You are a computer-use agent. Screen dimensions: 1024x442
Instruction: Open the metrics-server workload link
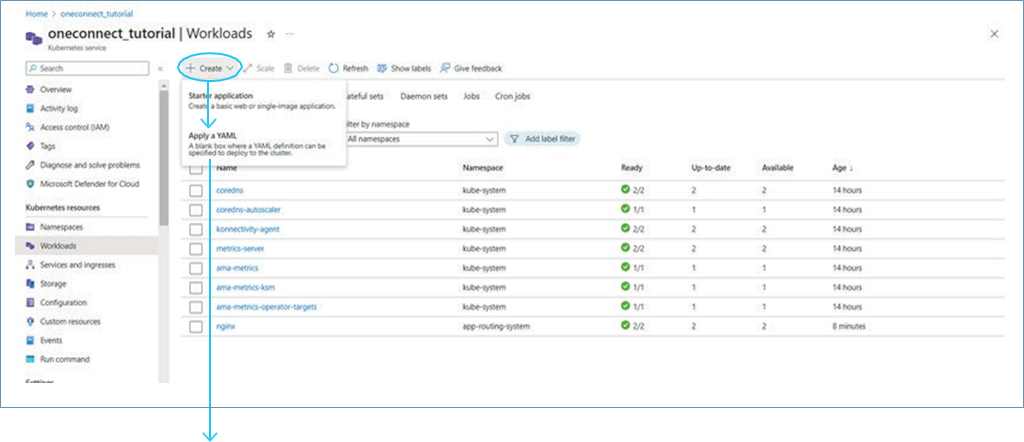click(240, 249)
